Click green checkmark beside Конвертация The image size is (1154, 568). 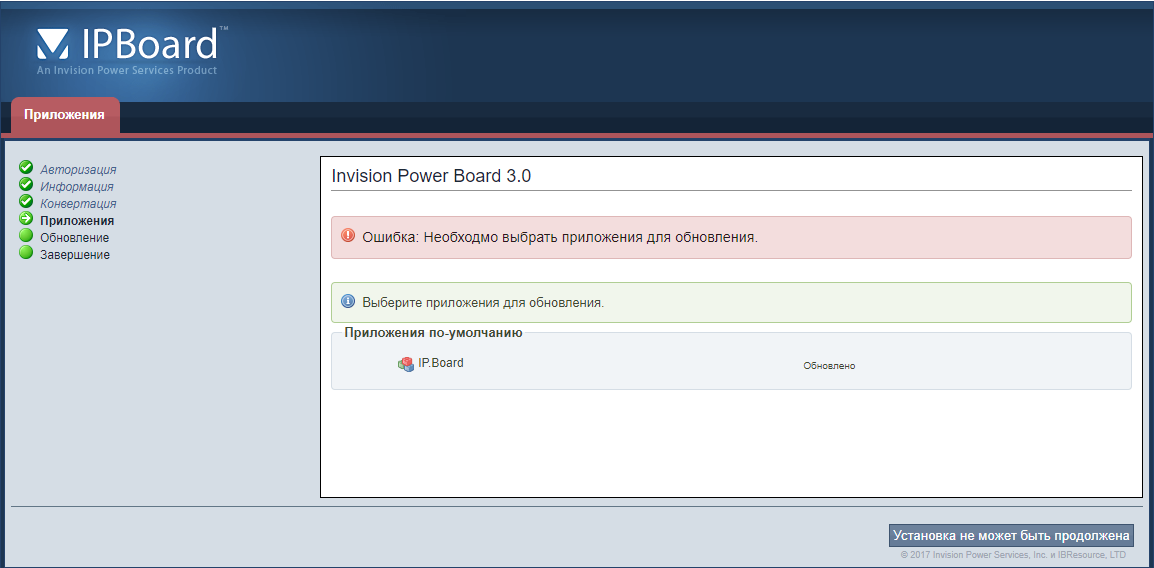(x=26, y=201)
